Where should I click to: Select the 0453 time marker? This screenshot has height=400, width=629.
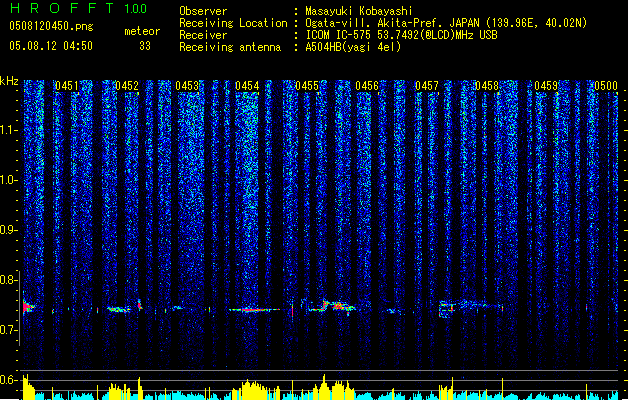[x=187, y=86]
